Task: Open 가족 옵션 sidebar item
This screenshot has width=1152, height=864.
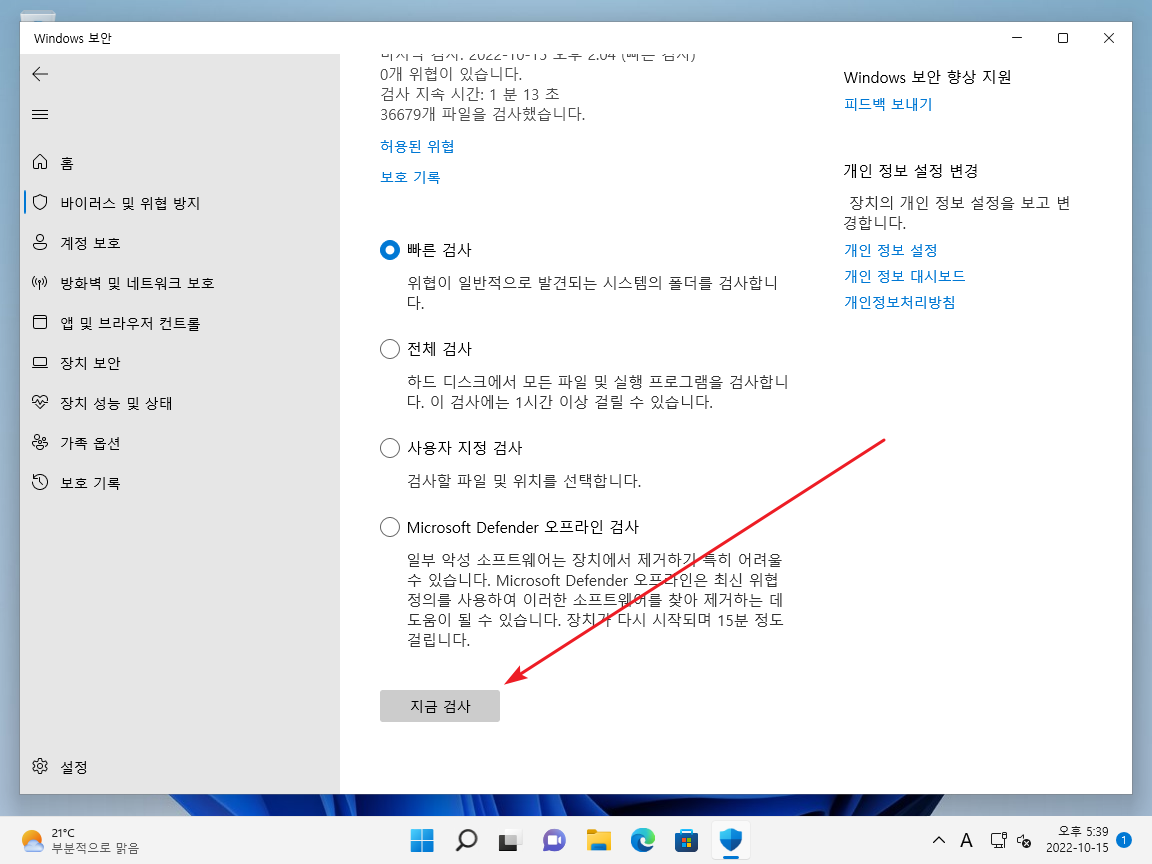Action: (182, 442)
